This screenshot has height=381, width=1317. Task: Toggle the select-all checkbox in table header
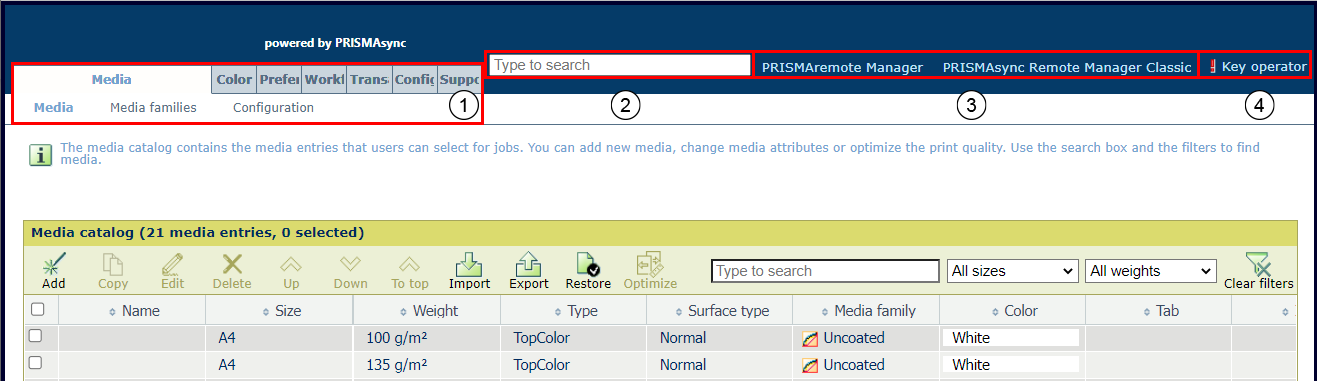[37, 310]
